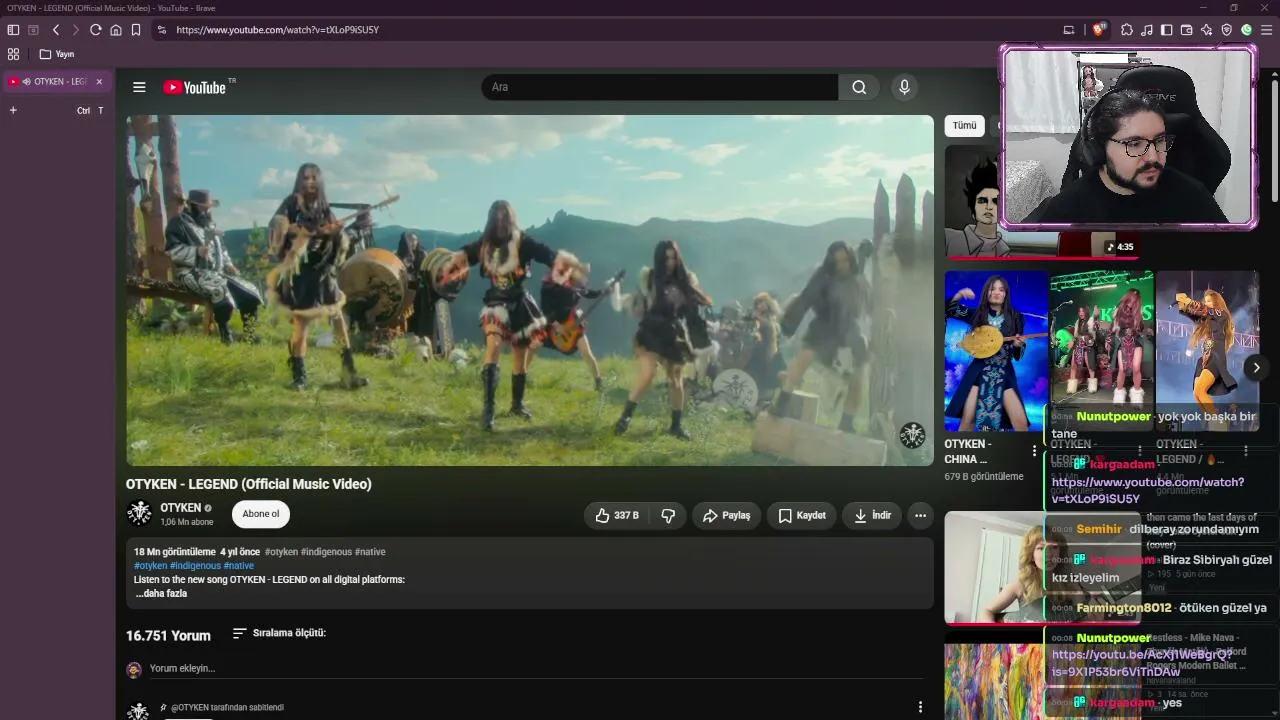Open the OTYKEN - CHINA short thumbnail

(996, 351)
